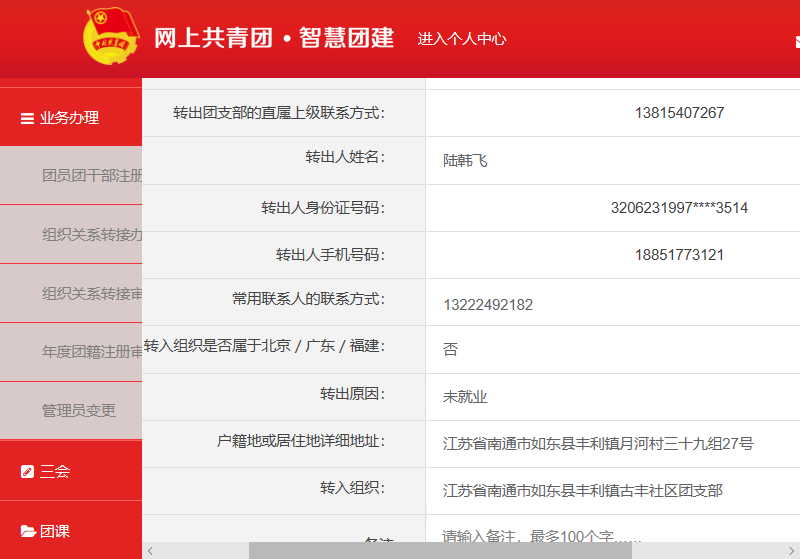Expand the 团课 sidebar section
800x559 pixels.
55,532
